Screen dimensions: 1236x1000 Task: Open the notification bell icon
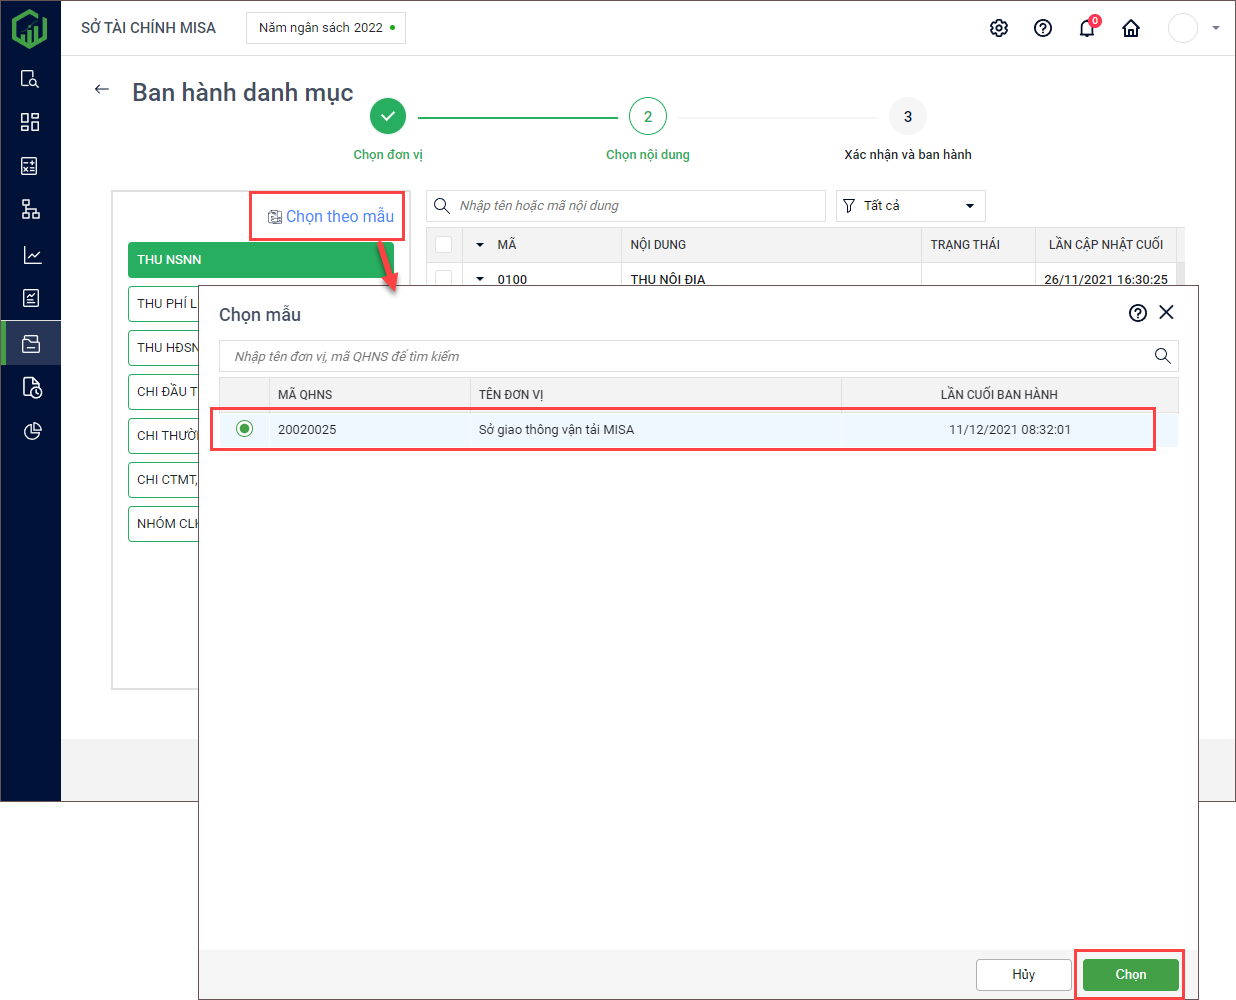point(1087,28)
